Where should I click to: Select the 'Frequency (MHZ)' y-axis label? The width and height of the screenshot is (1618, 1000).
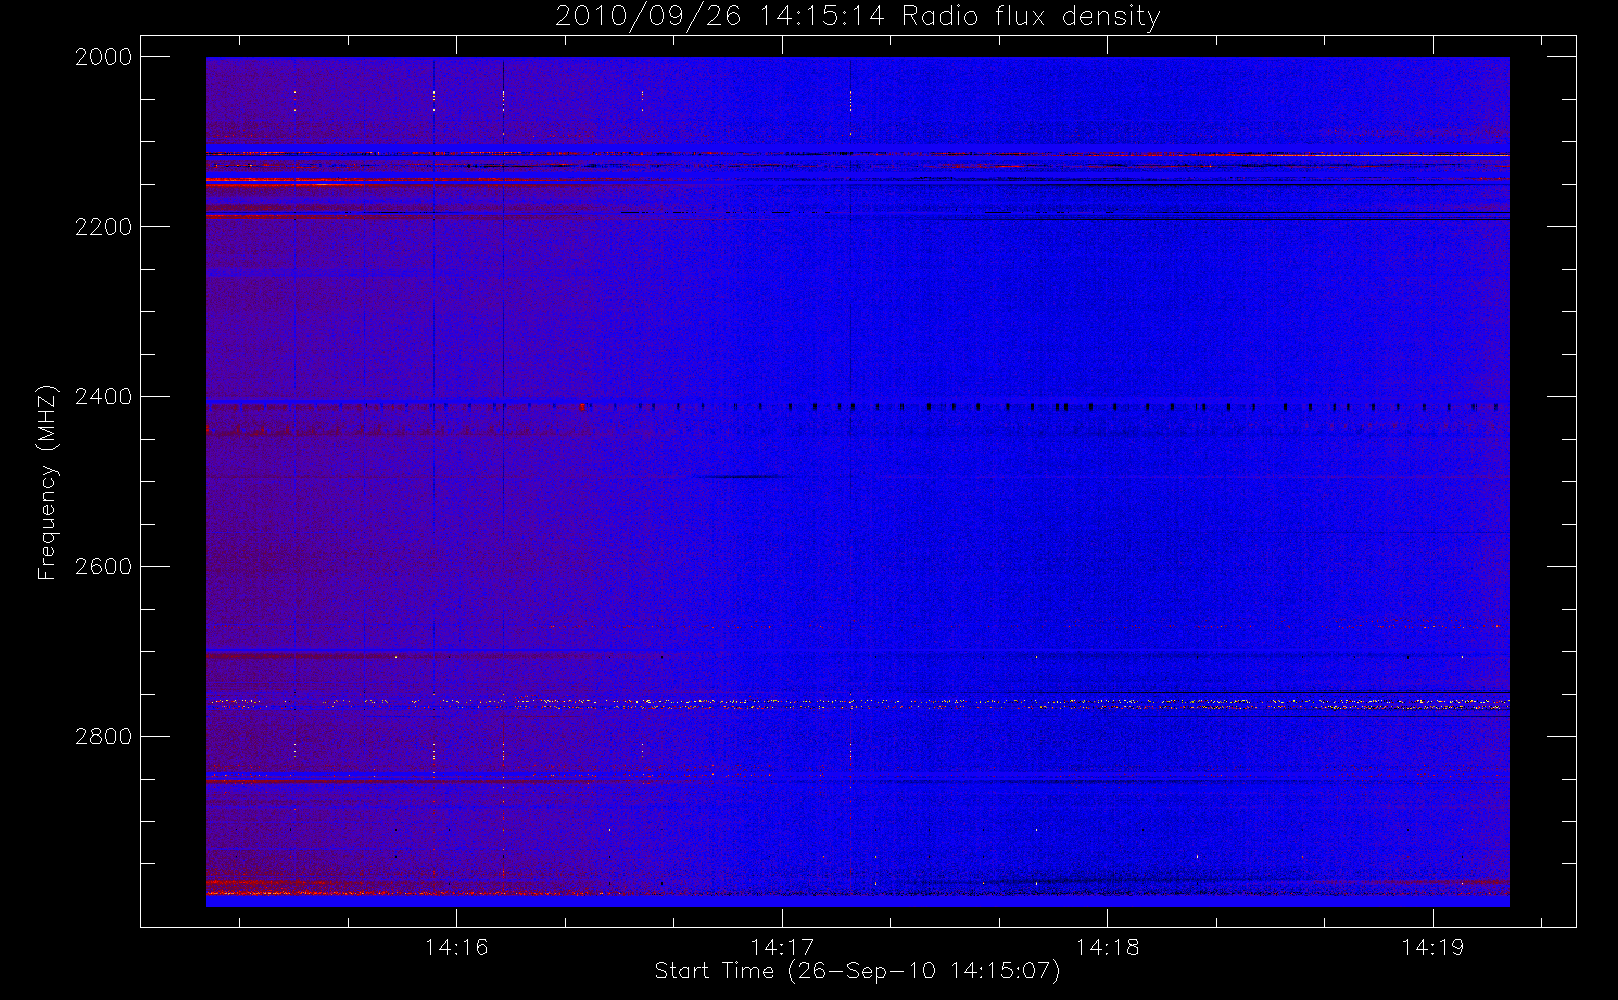pos(47,482)
